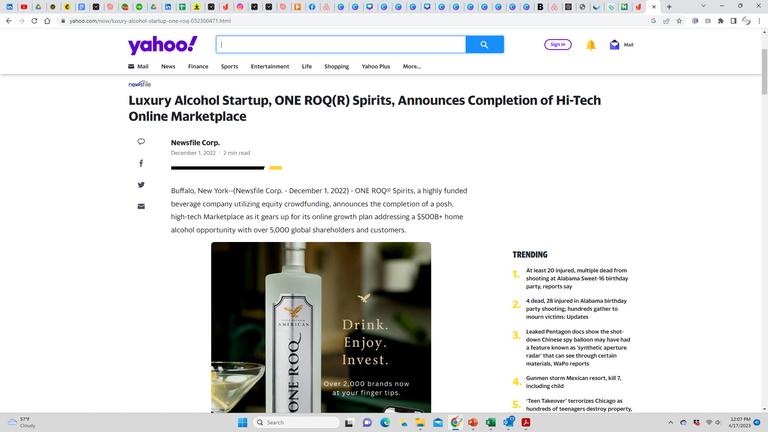The image size is (768, 432).
Task: Open browser extensions puzzle icon
Action: point(720,21)
